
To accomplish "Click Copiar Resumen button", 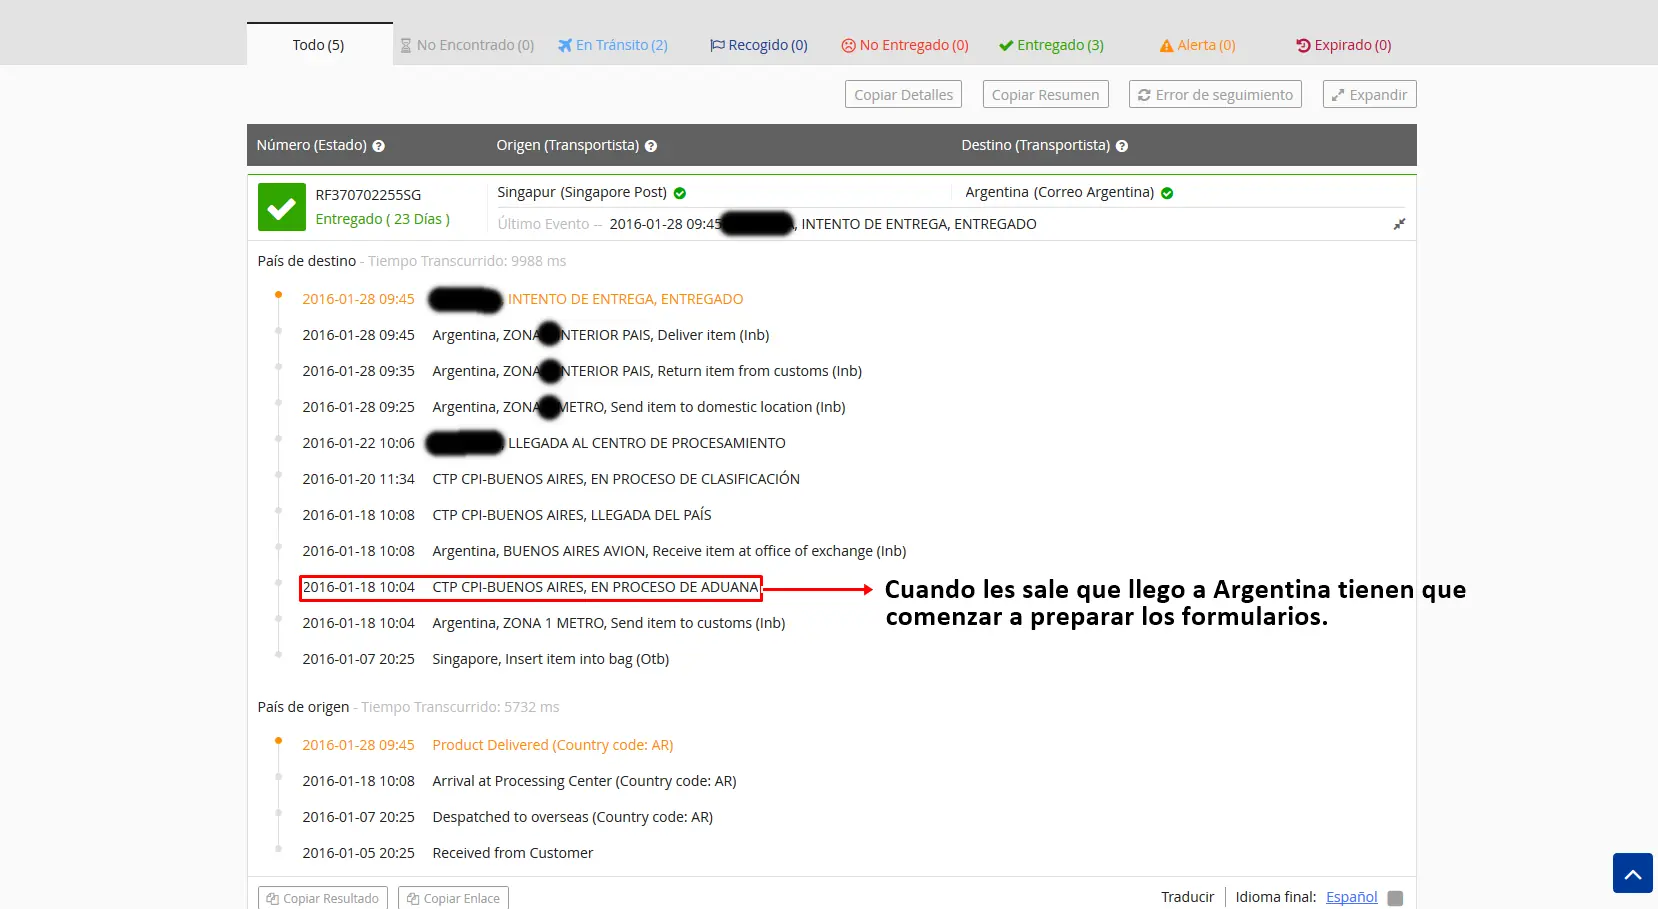I will point(1045,94).
